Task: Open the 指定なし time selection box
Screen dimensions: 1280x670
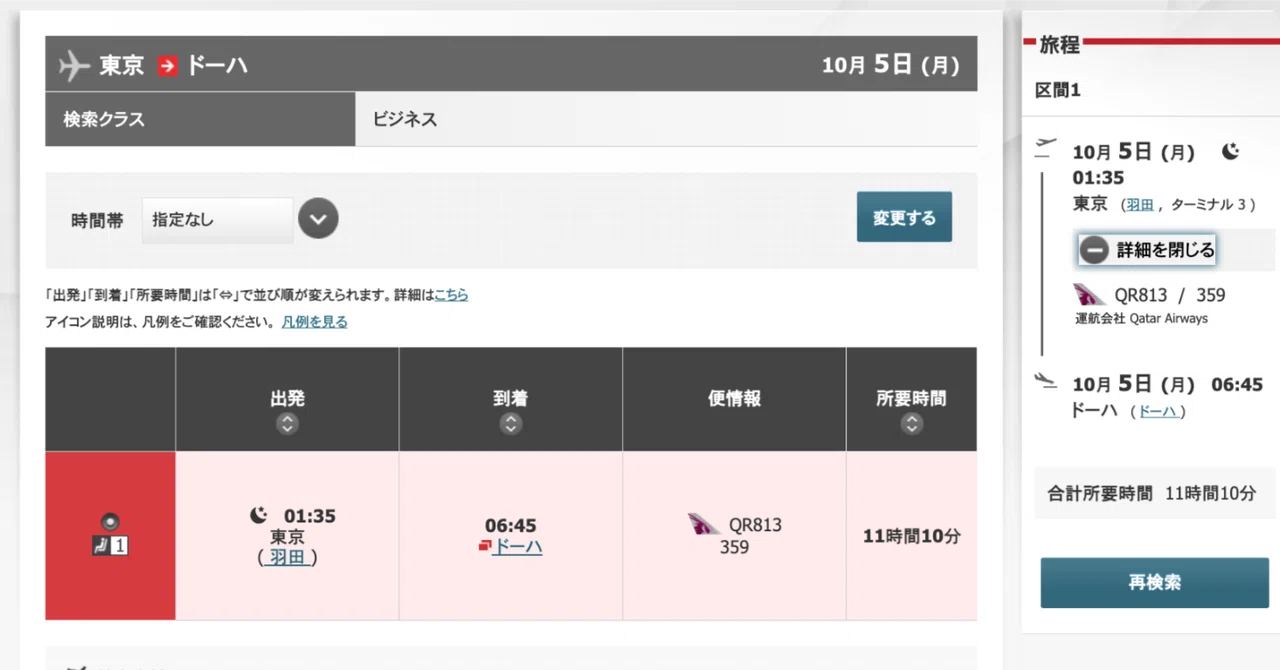Action: tap(218, 220)
